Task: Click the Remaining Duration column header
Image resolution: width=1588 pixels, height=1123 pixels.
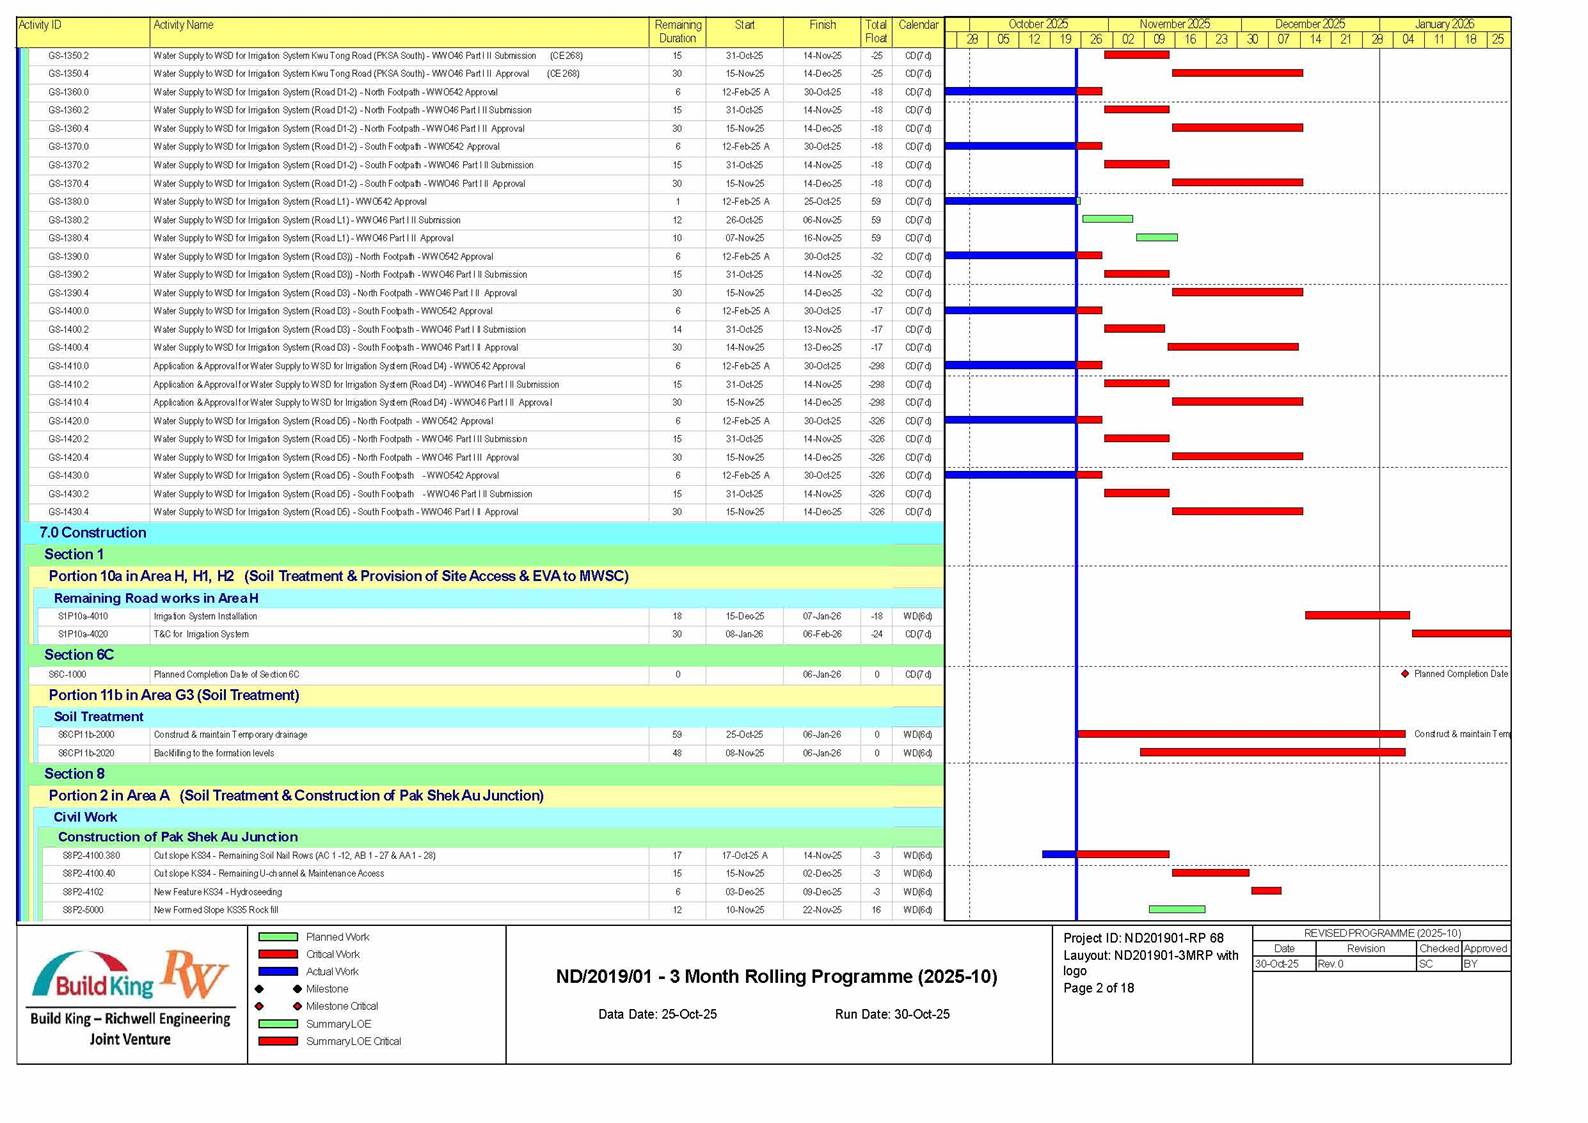Action: (x=677, y=31)
